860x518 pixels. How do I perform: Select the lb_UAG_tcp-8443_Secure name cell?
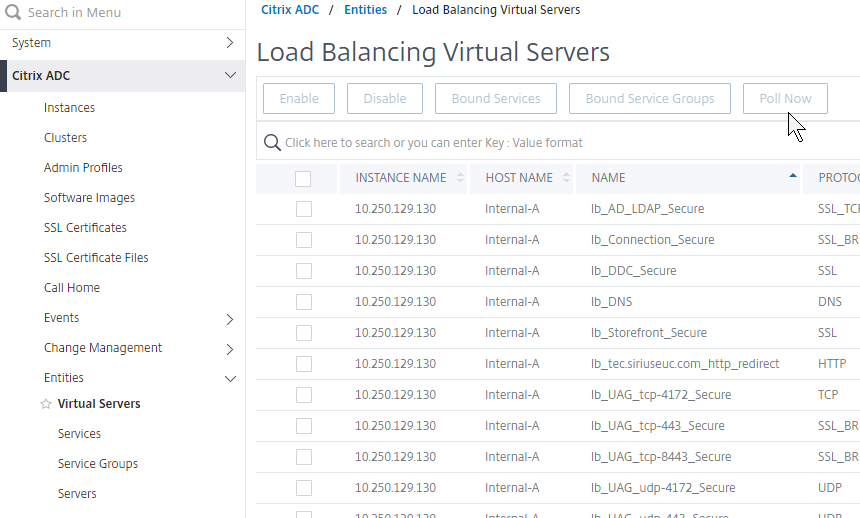[x=661, y=457]
